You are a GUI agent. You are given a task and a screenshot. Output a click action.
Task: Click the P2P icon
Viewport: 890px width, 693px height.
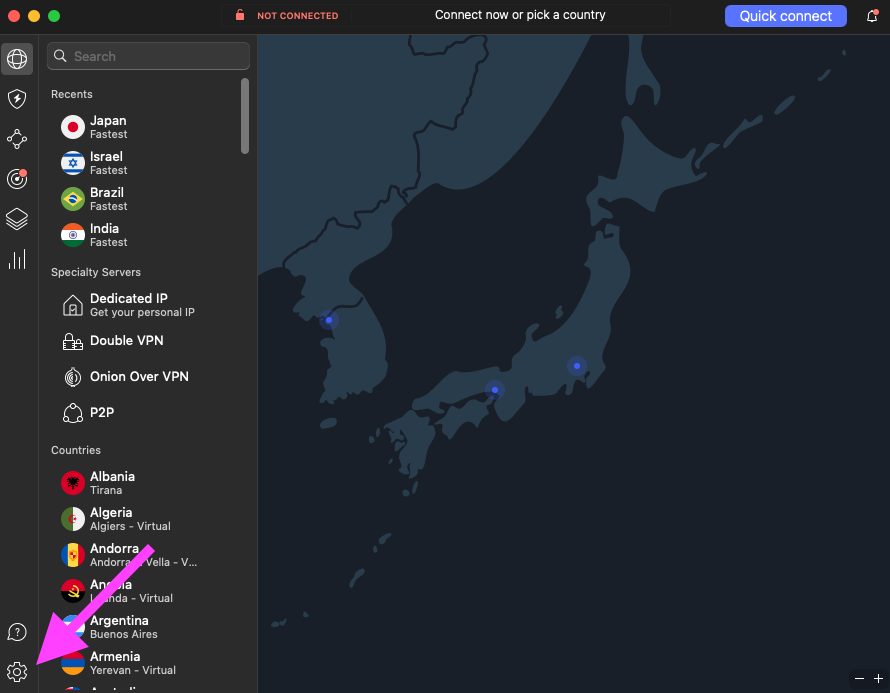73,413
